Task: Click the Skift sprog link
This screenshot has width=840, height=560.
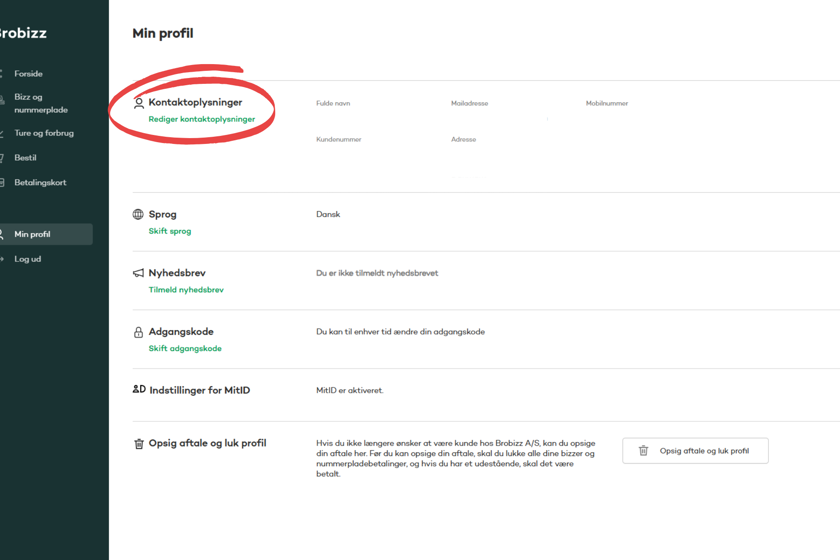Action: [170, 231]
